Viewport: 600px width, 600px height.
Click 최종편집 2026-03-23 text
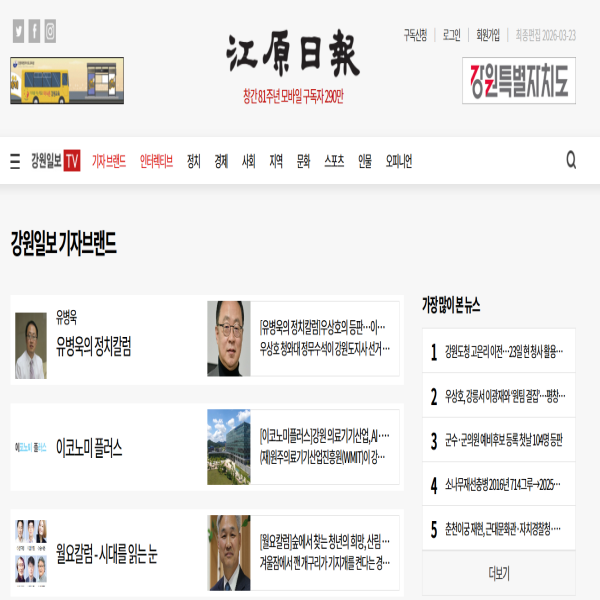[546, 35]
